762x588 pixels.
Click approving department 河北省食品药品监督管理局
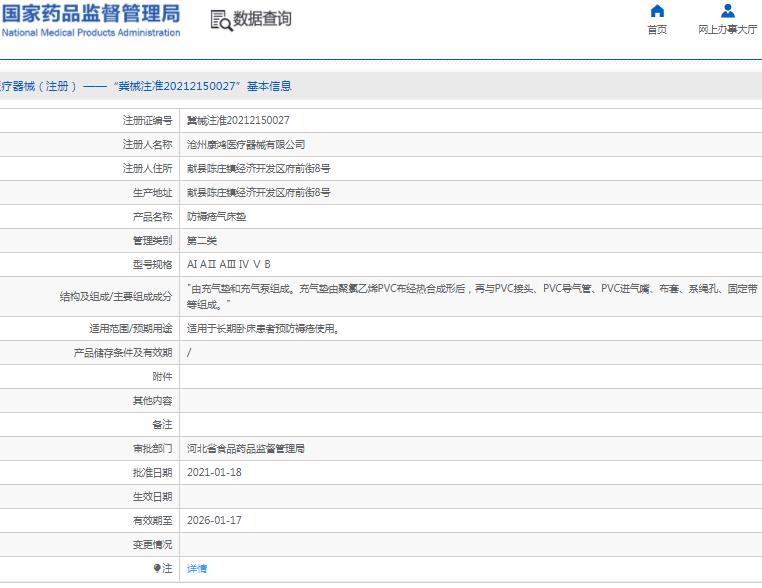246,449
